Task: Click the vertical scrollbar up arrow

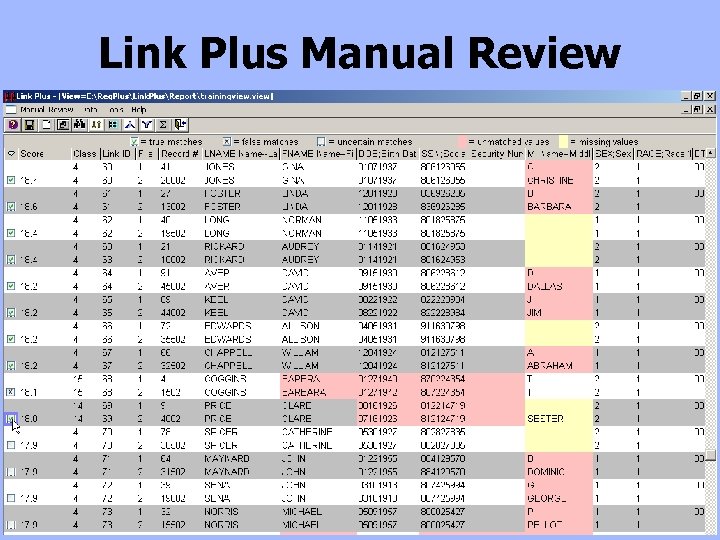Action: (x=711, y=153)
